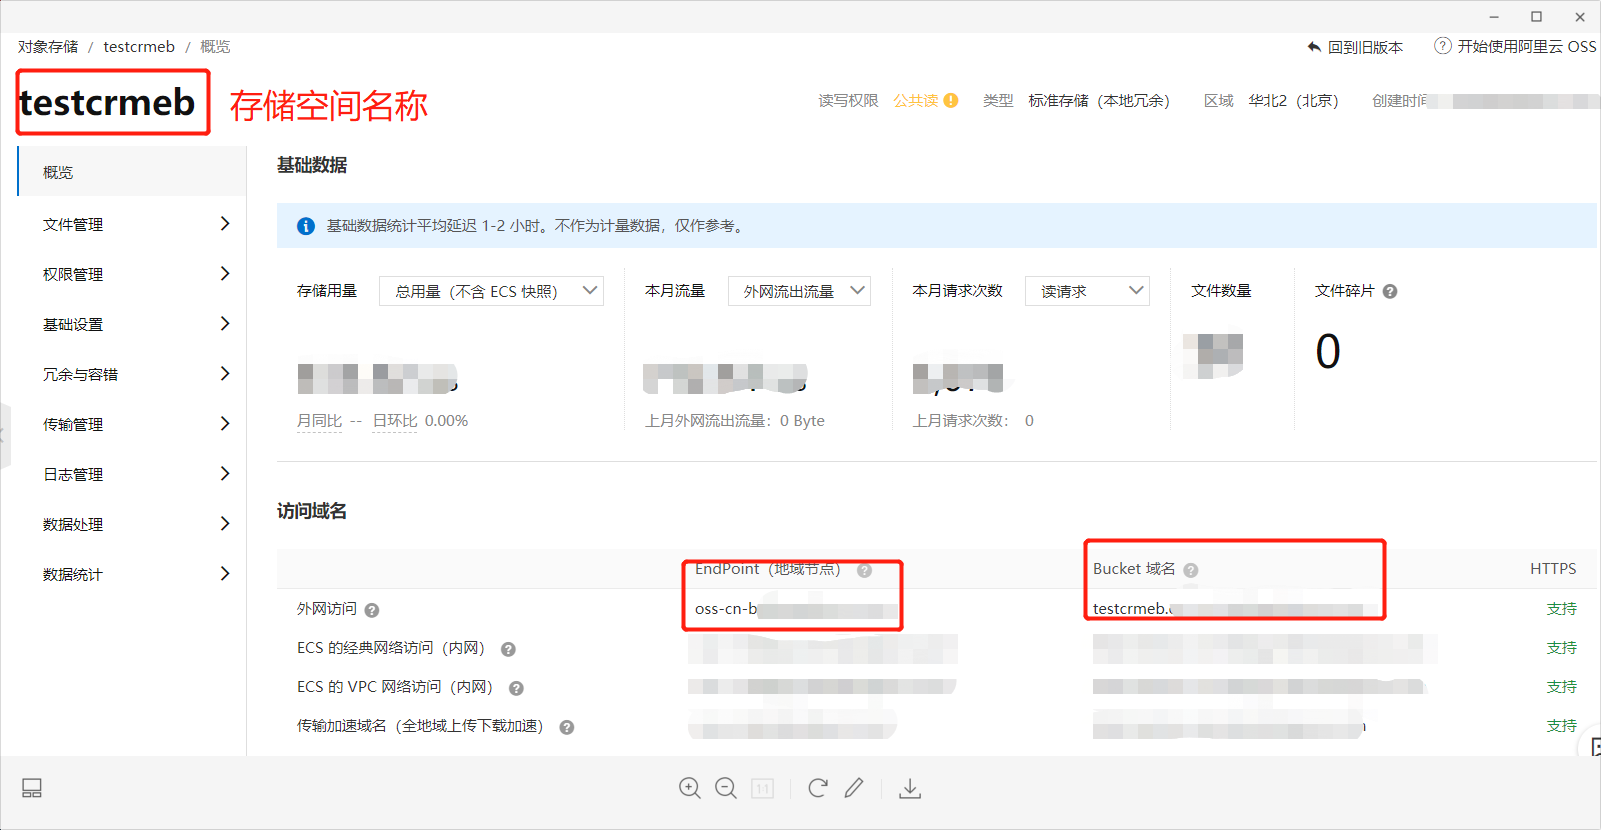
Task: Click 支持 in the 外网访问 row
Action: [x=1561, y=609]
